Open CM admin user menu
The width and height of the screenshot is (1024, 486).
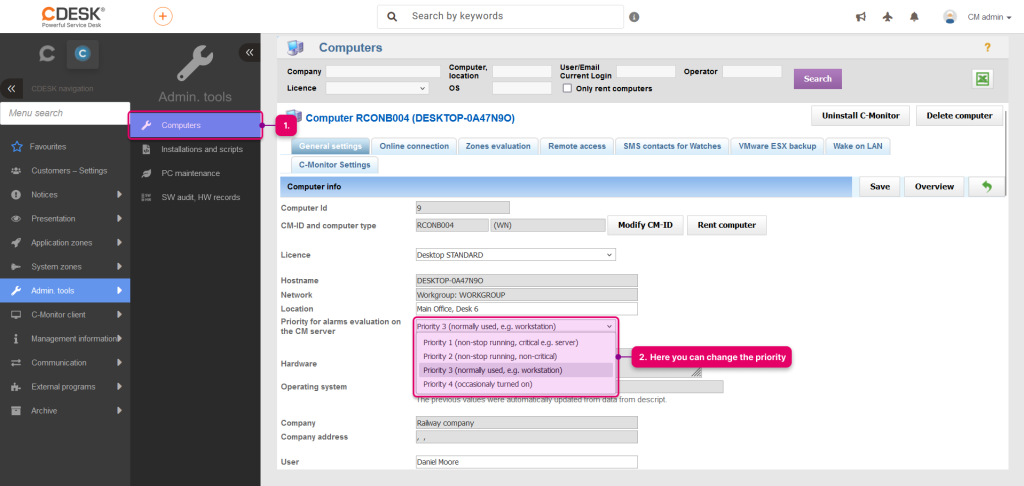(x=978, y=18)
